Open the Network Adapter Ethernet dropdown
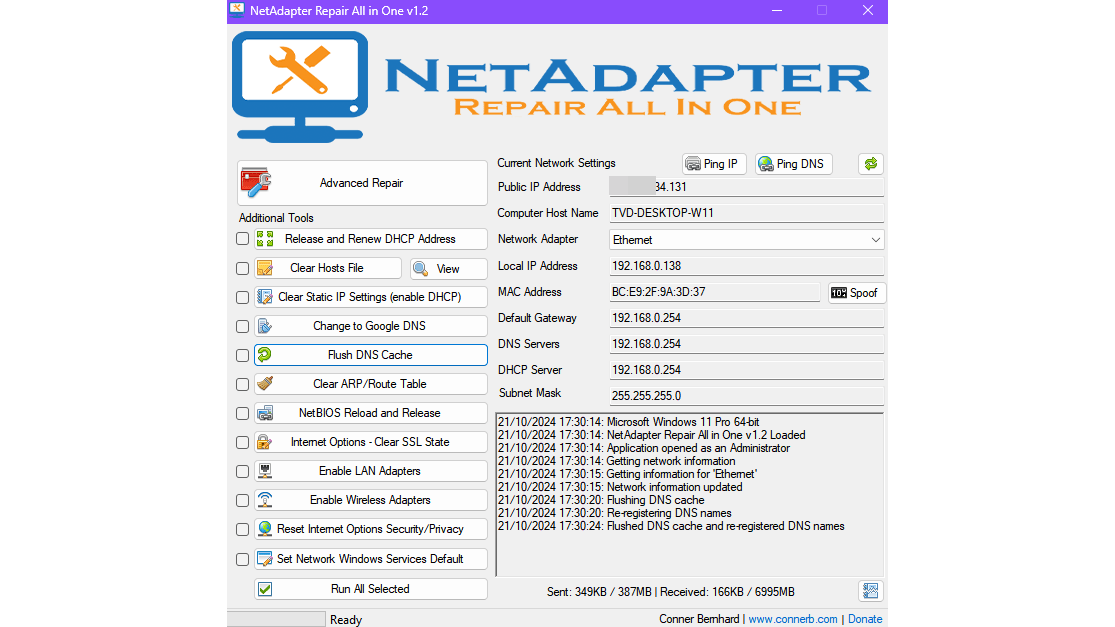 (747, 240)
